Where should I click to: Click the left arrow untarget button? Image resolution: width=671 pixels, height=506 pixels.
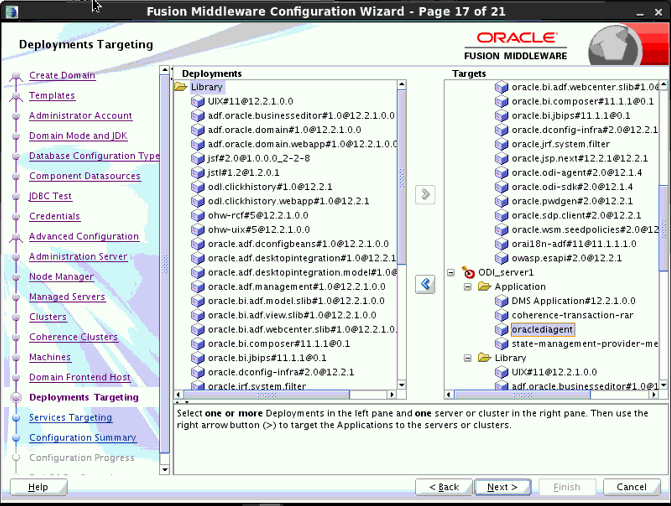(425, 284)
